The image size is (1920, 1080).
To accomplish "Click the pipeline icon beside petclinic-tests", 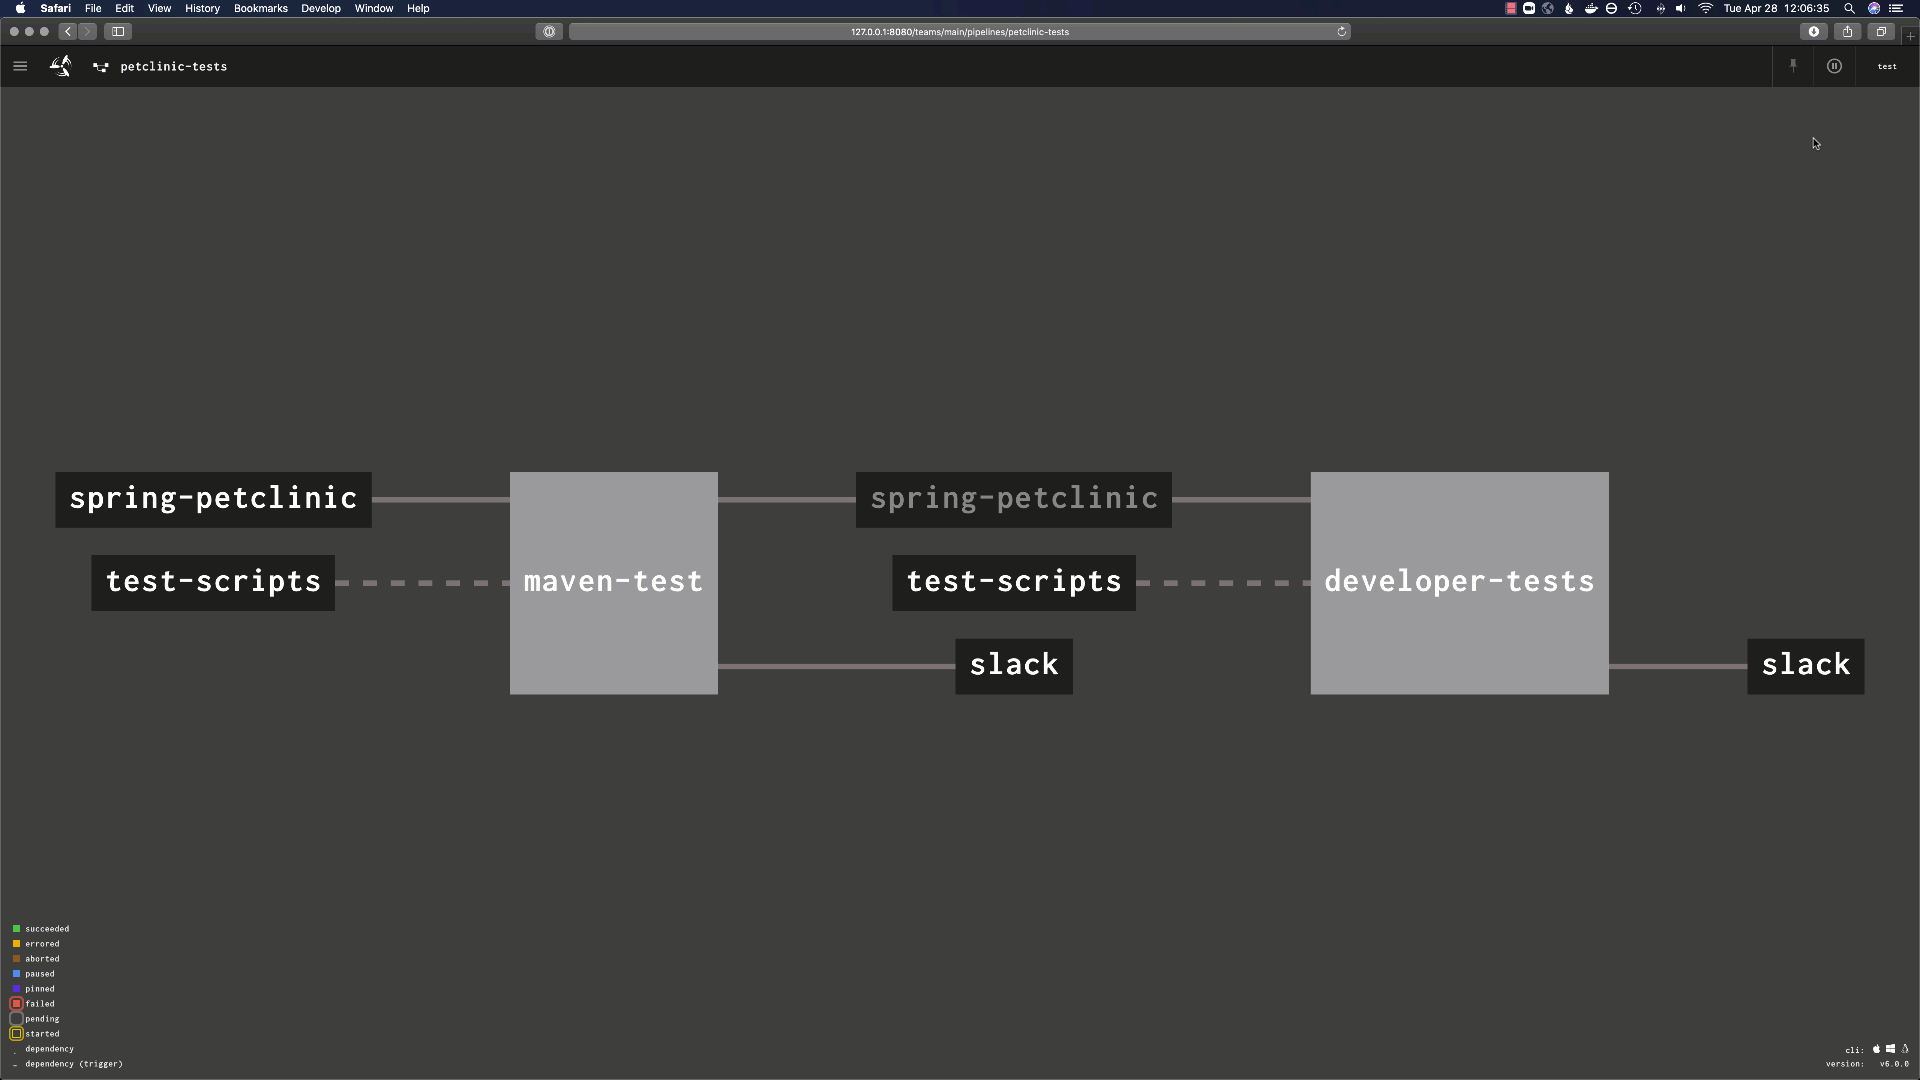I will point(101,67).
